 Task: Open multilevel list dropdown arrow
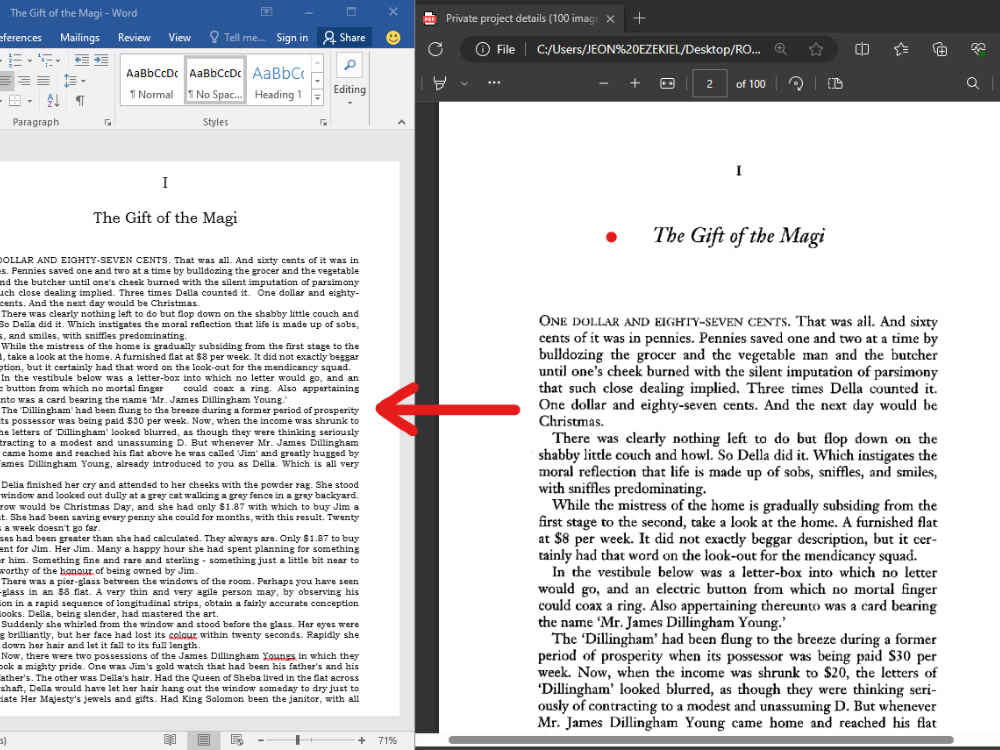(x=58, y=61)
